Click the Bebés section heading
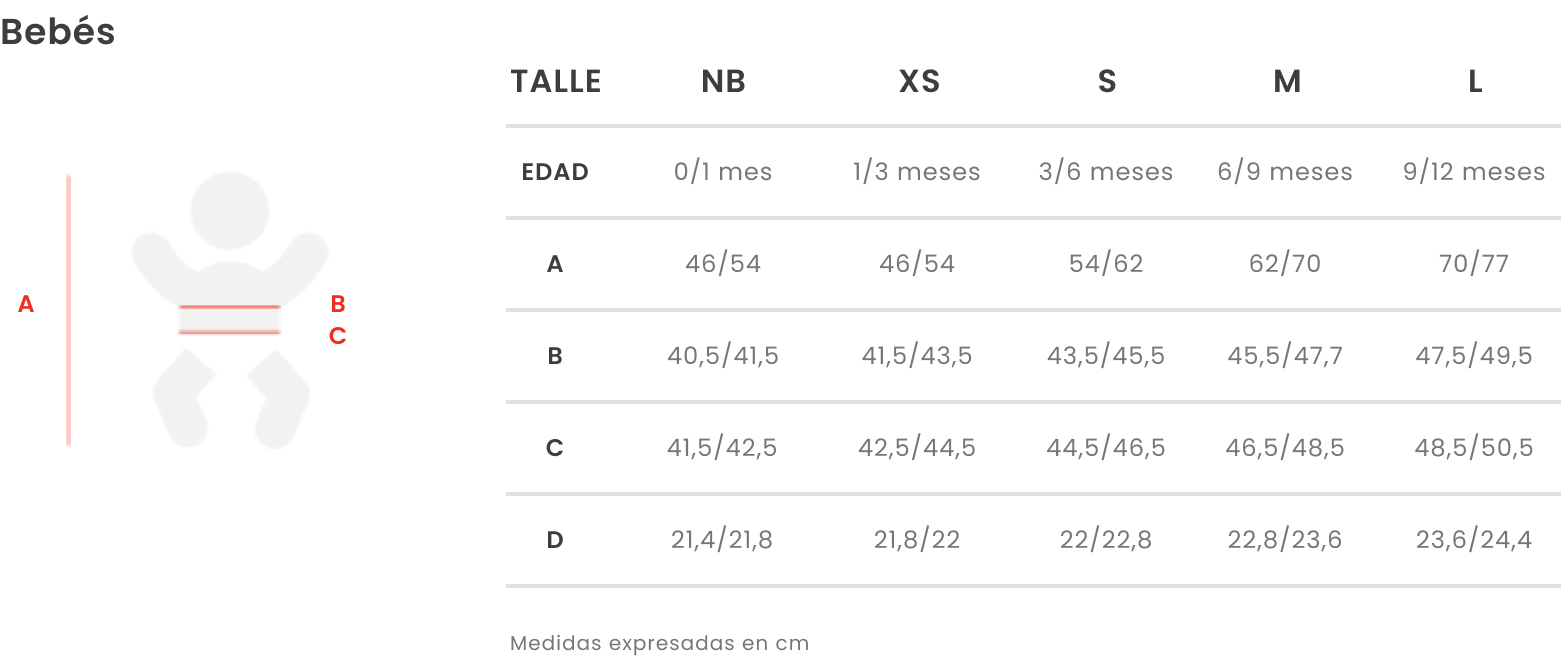This screenshot has width=1561, height=658. [x=58, y=32]
